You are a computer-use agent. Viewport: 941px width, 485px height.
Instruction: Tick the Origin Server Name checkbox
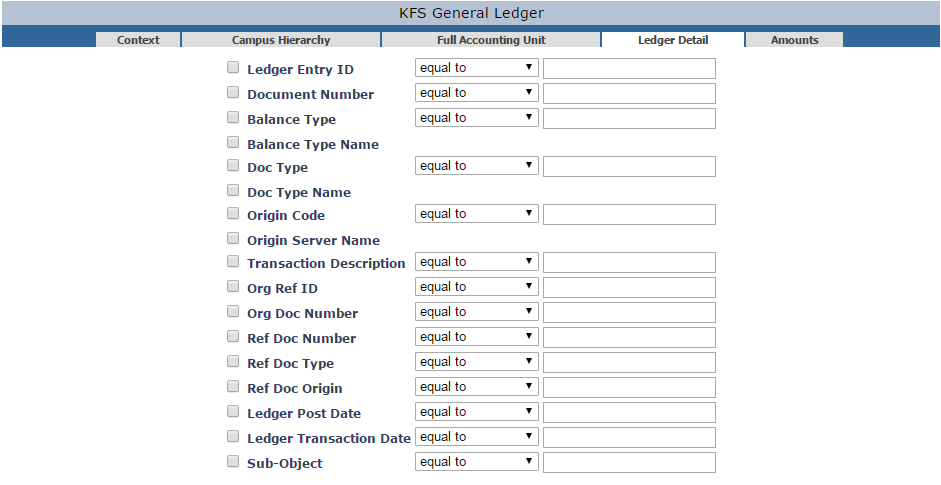(233, 238)
